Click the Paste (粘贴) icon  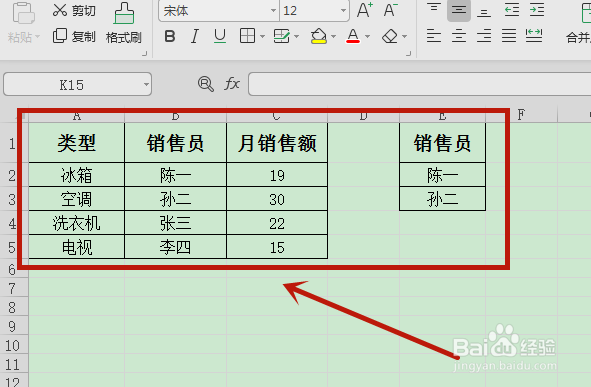coord(23,13)
